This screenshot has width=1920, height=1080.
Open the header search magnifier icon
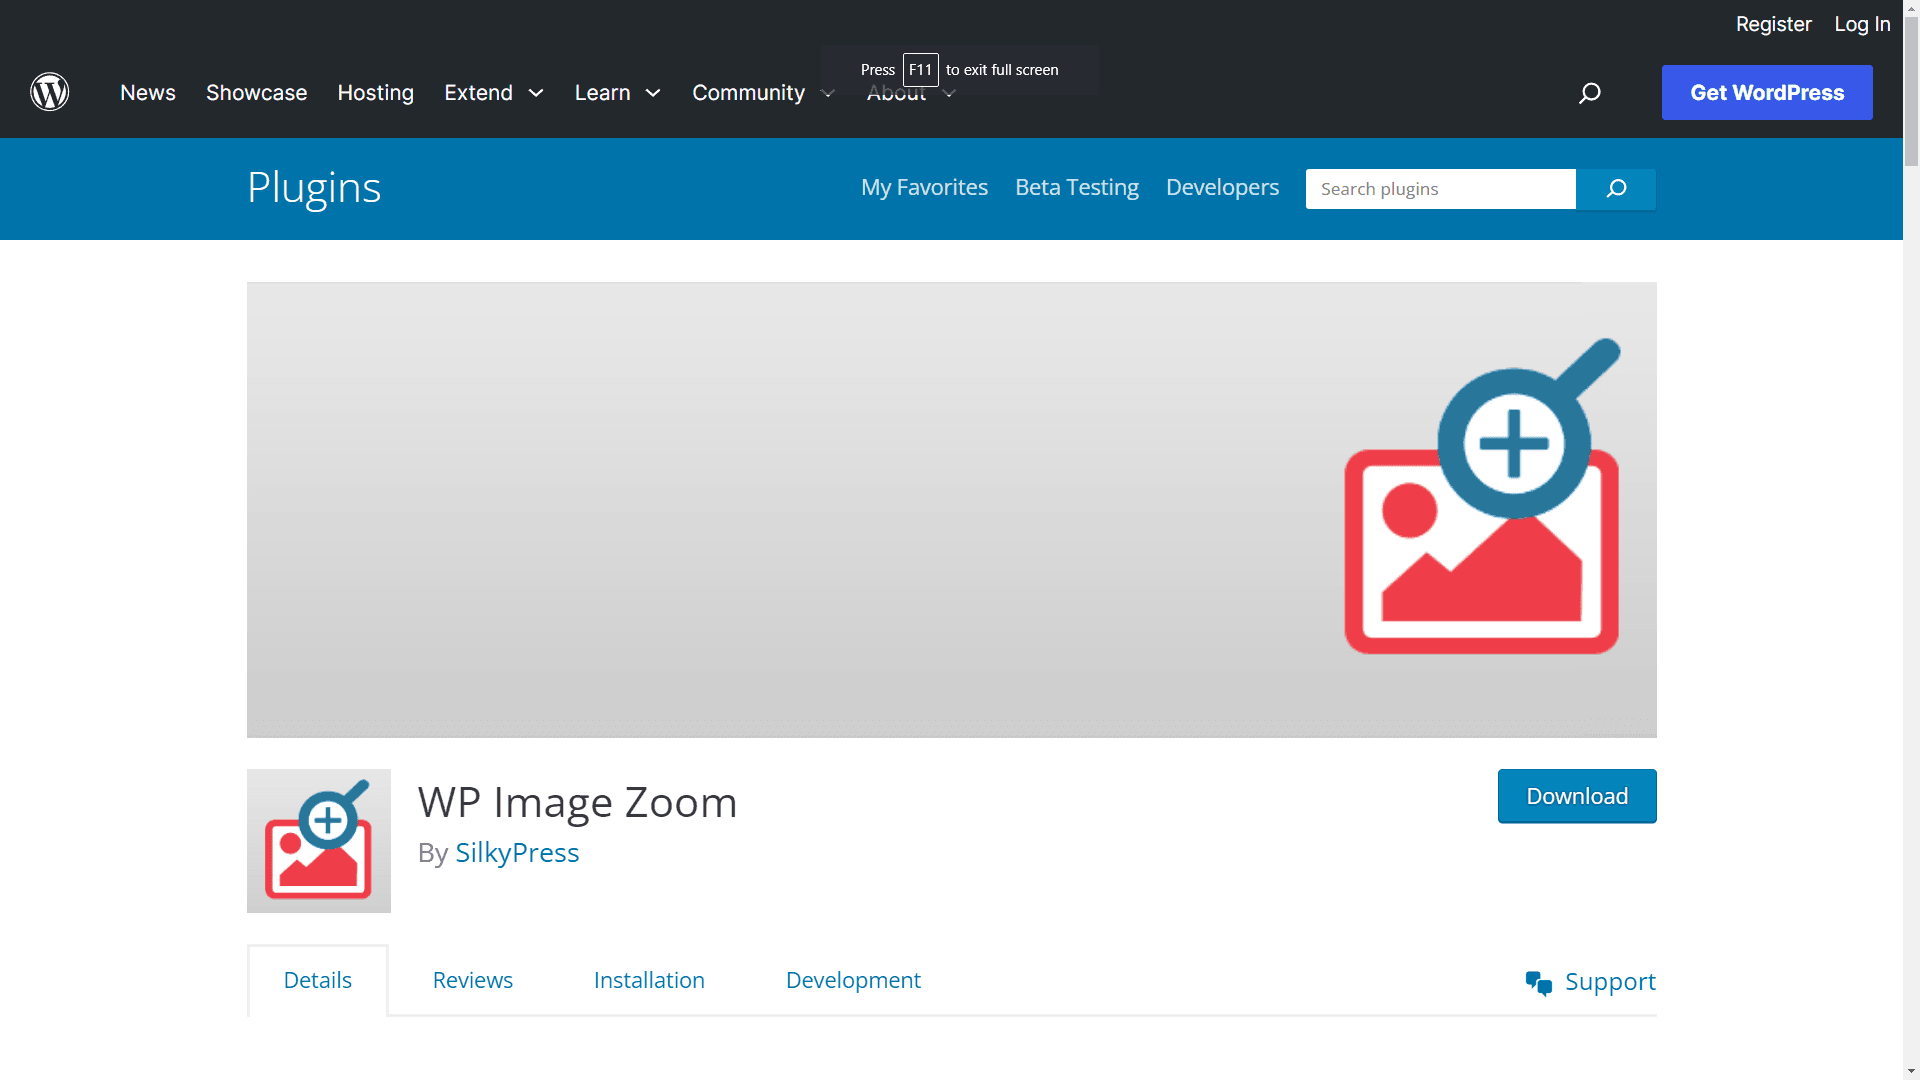click(x=1590, y=93)
